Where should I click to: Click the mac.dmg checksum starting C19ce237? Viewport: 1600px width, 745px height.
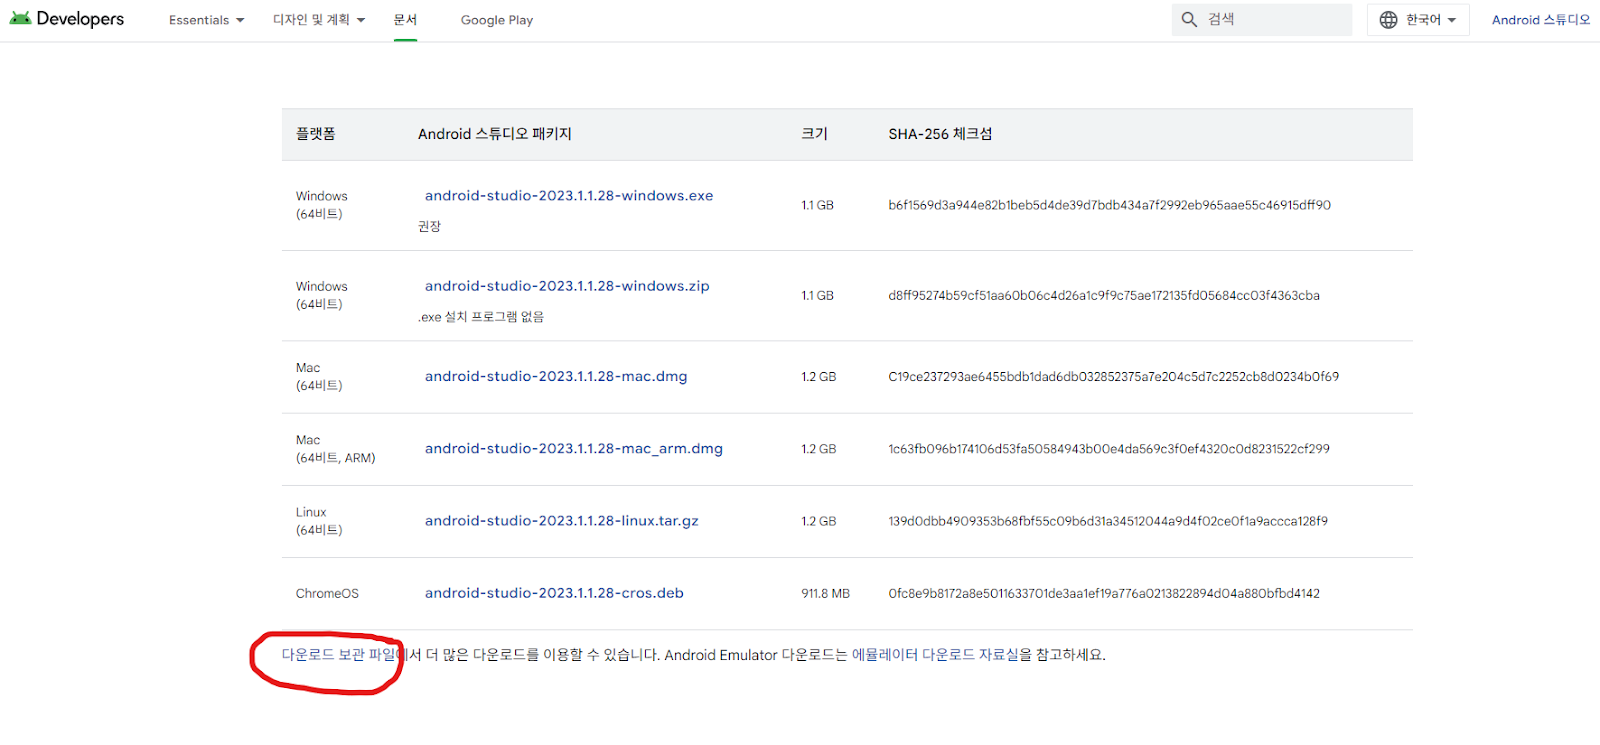(x=1113, y=377)
